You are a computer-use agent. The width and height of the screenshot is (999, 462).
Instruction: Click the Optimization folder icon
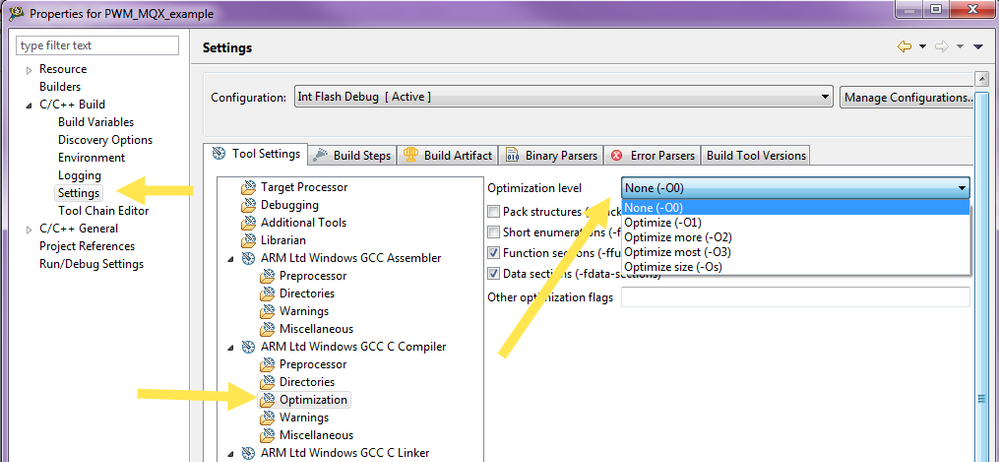[x=267, y=400]
